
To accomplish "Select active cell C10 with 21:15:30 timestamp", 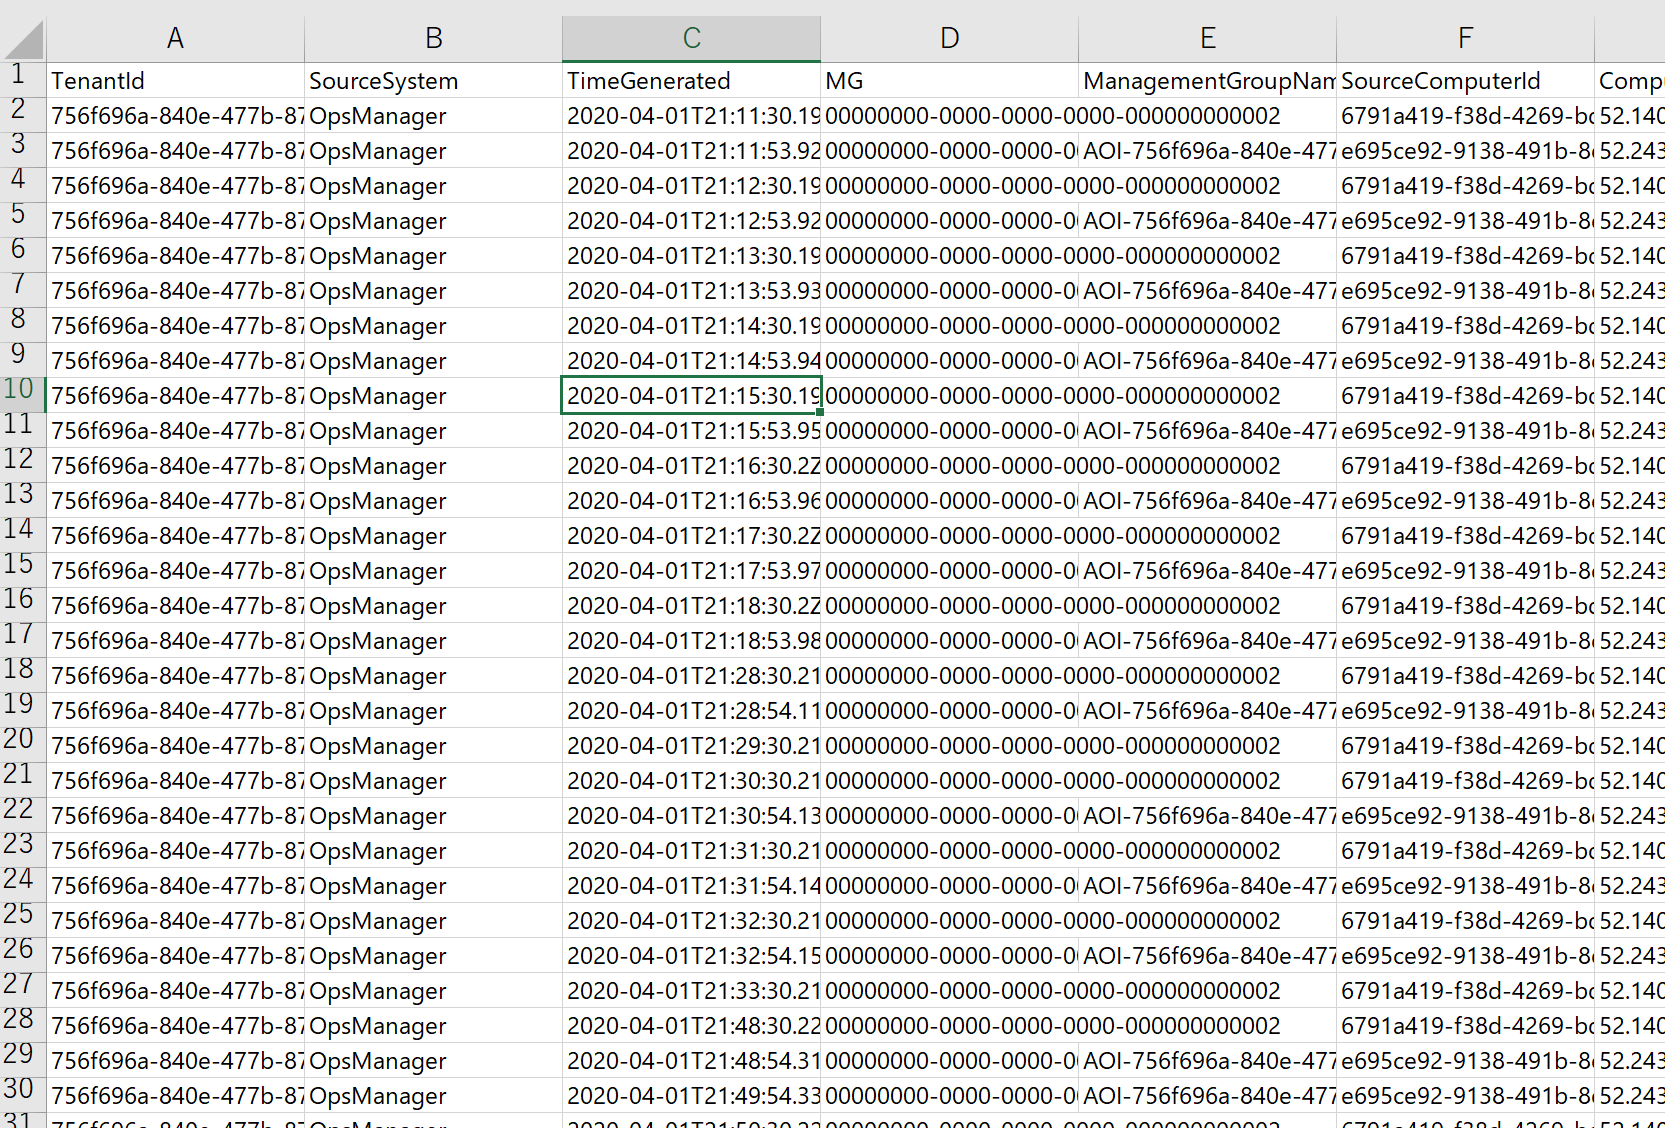I will (691, 395).
